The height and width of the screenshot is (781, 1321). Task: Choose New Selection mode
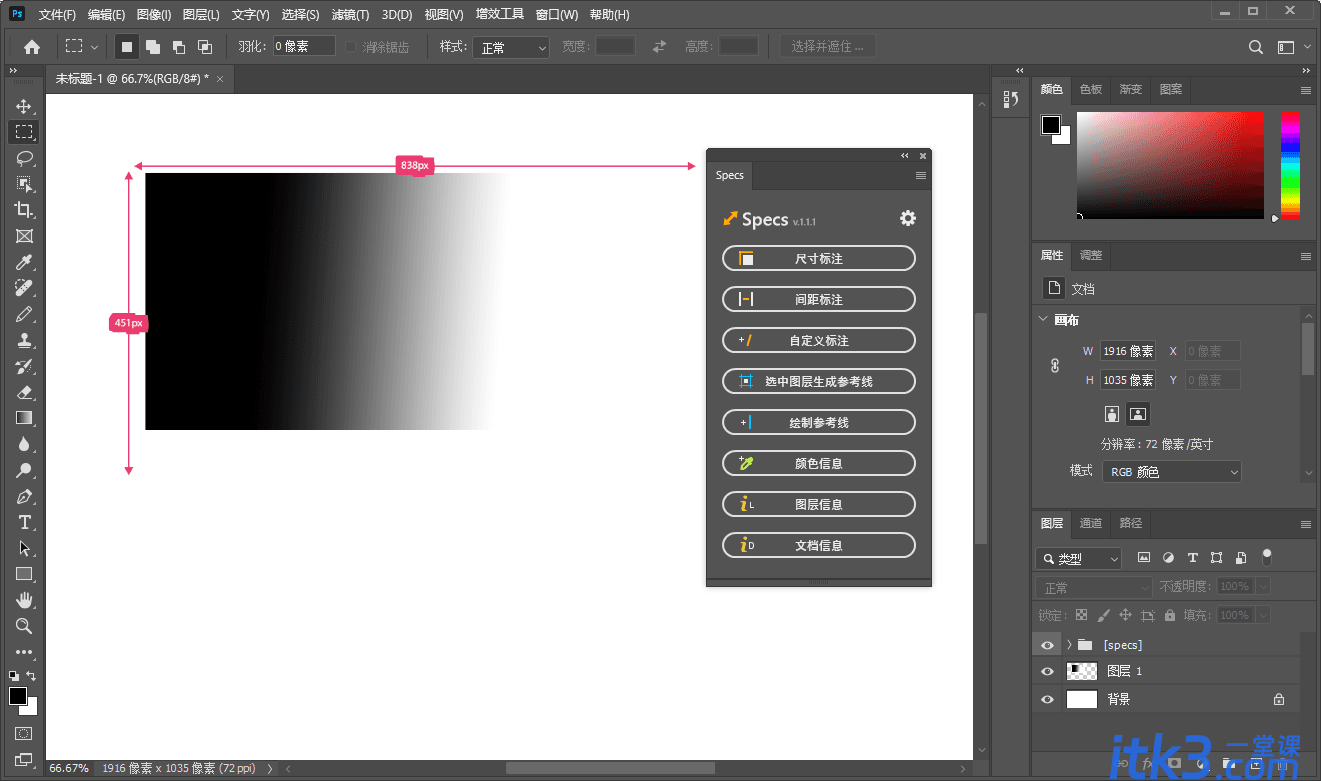coord(127,47)
